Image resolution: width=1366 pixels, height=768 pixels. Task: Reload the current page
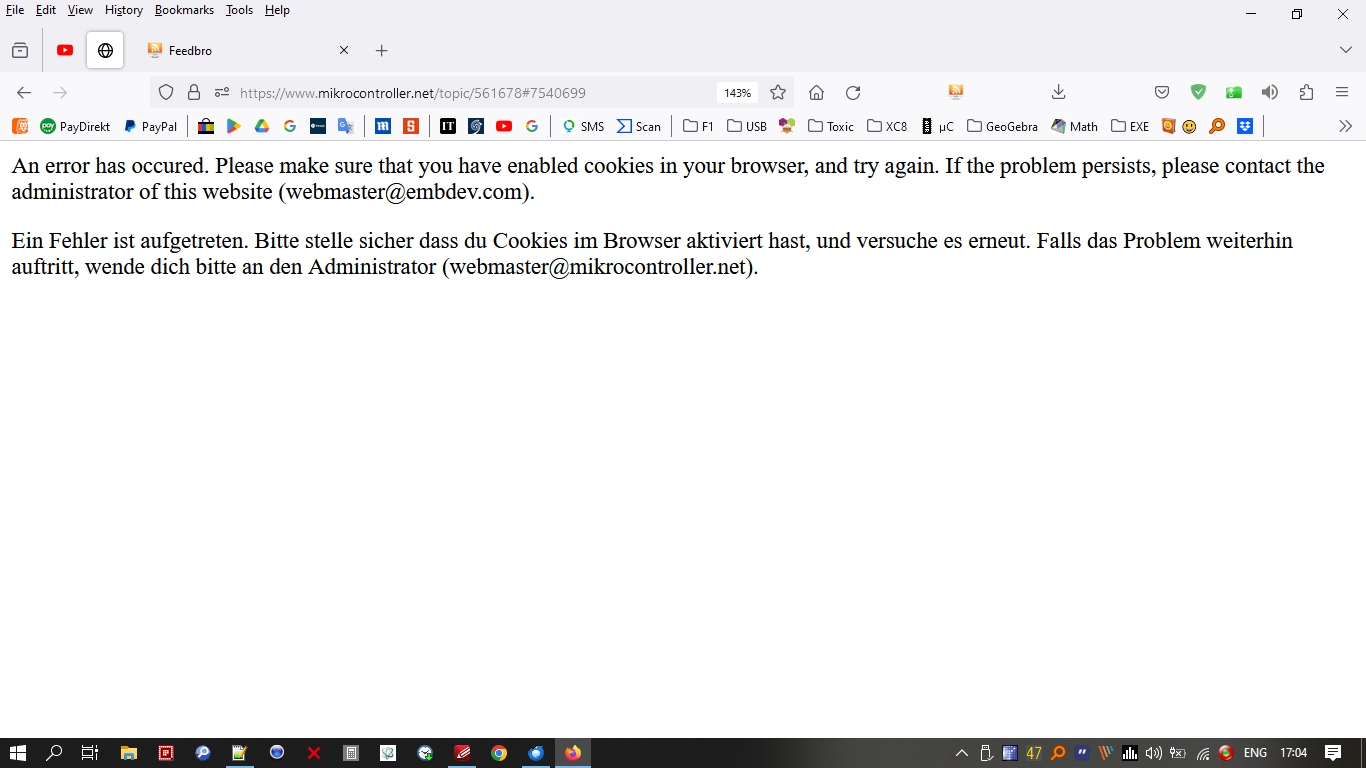click(853, 92)
